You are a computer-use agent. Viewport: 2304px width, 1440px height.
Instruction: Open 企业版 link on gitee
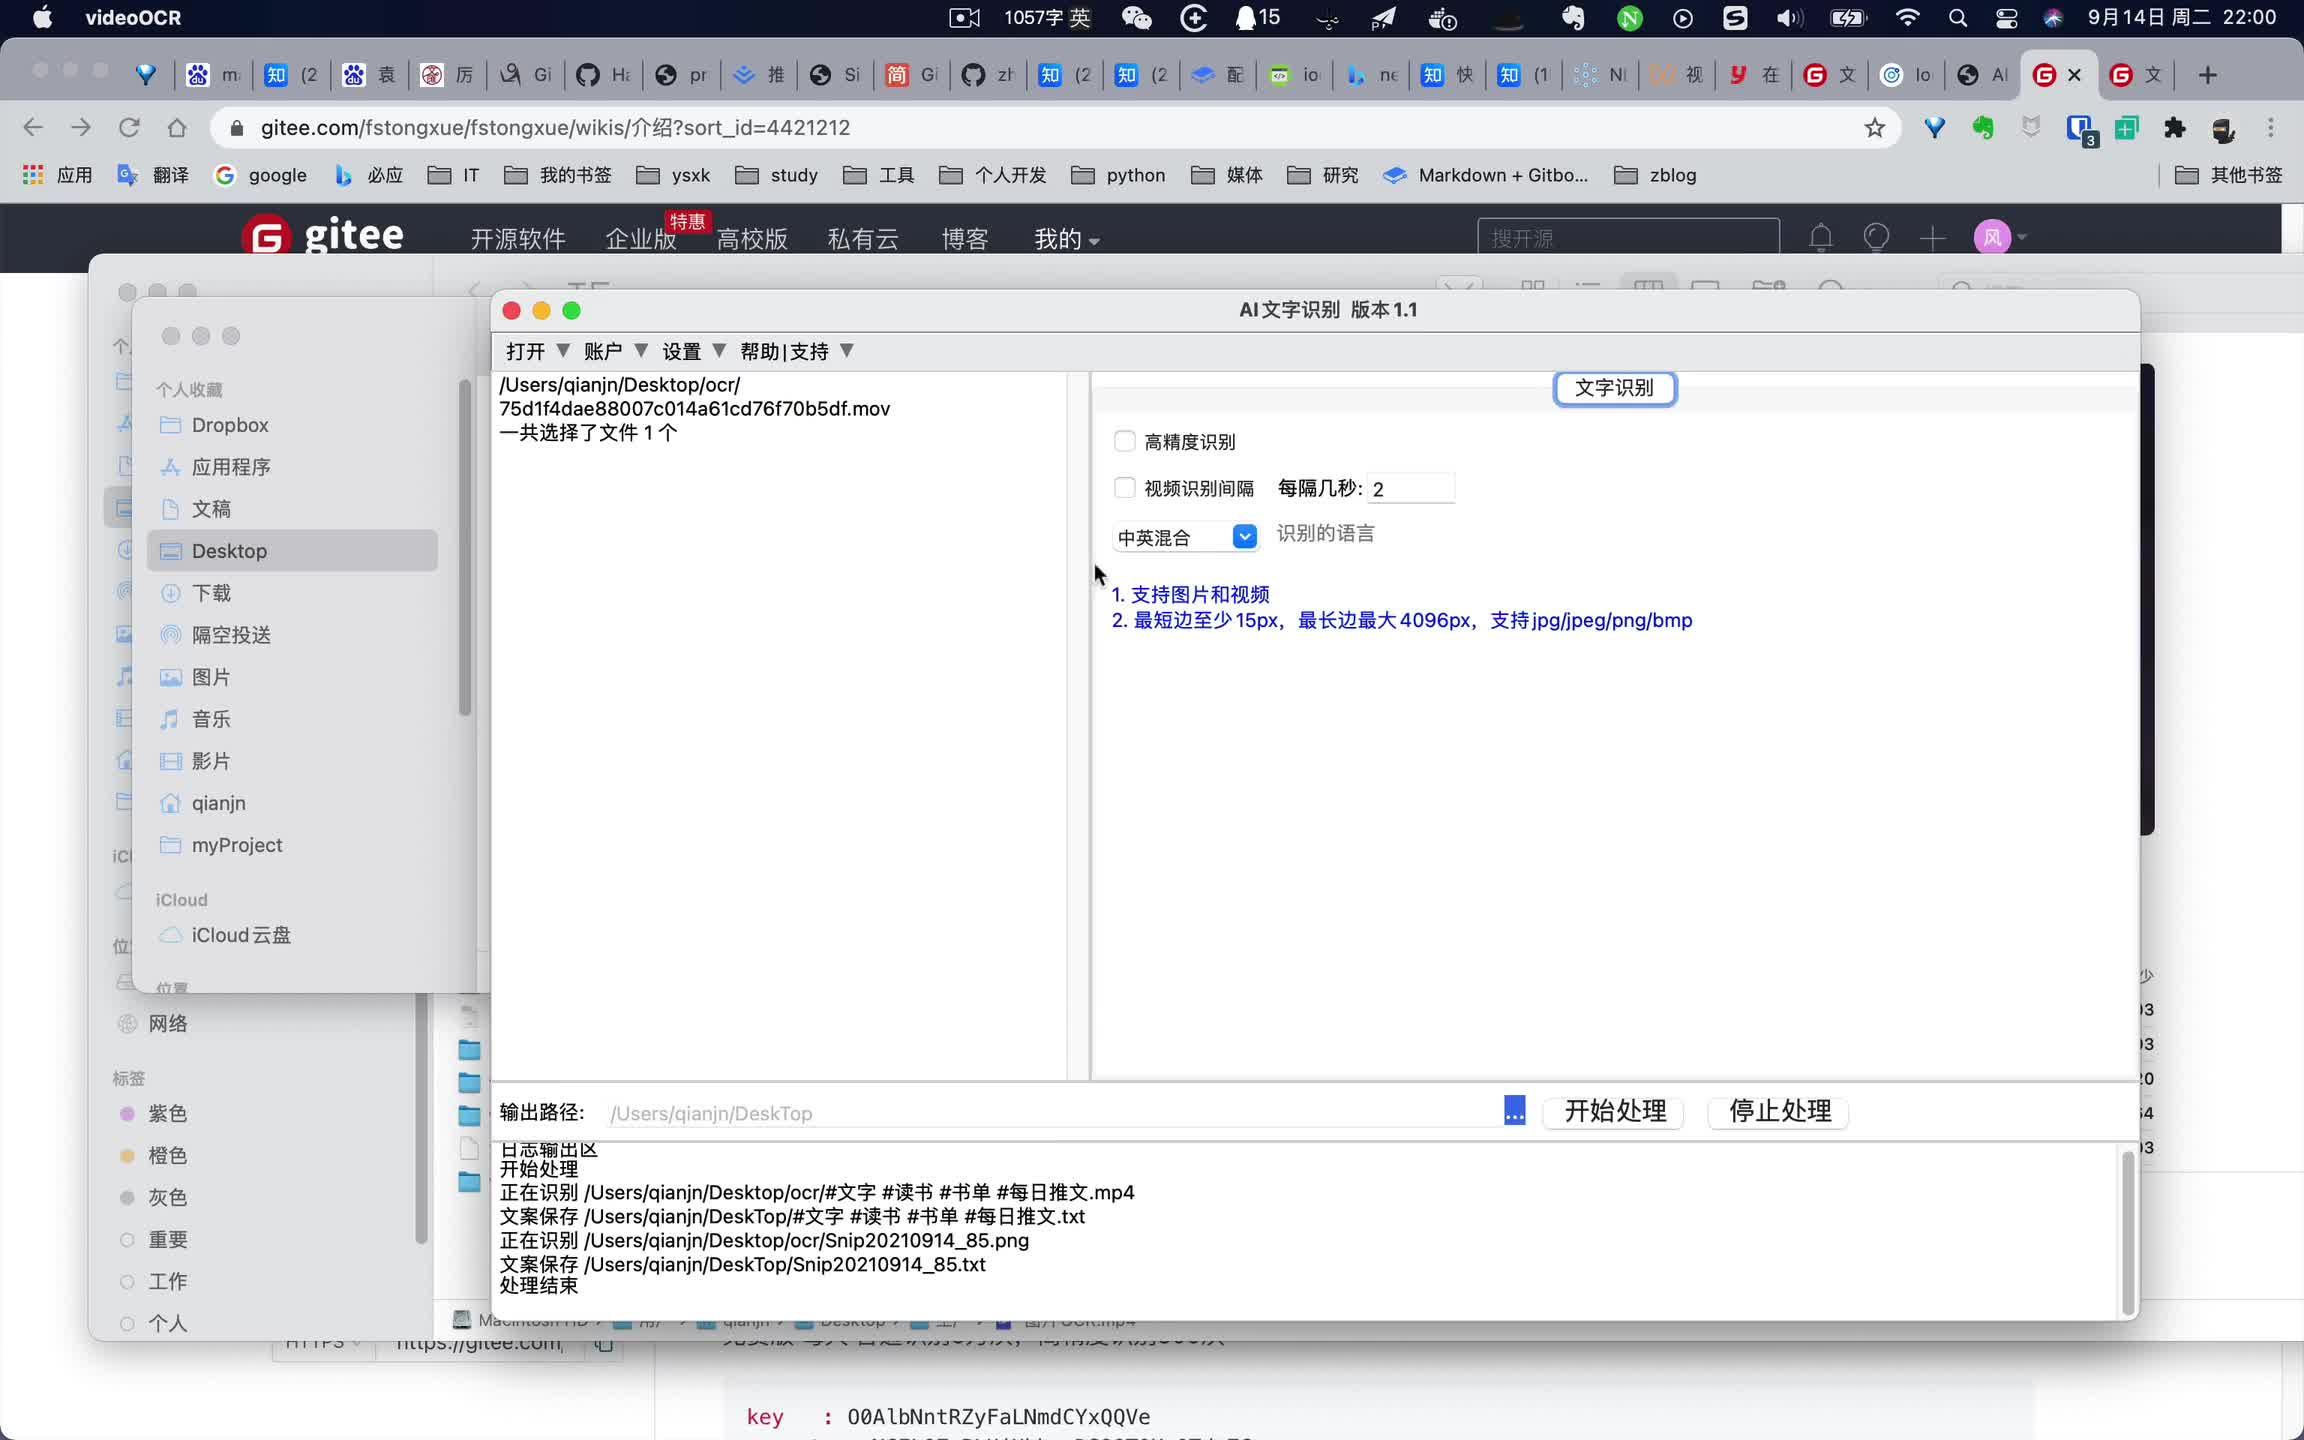point(641,239)
